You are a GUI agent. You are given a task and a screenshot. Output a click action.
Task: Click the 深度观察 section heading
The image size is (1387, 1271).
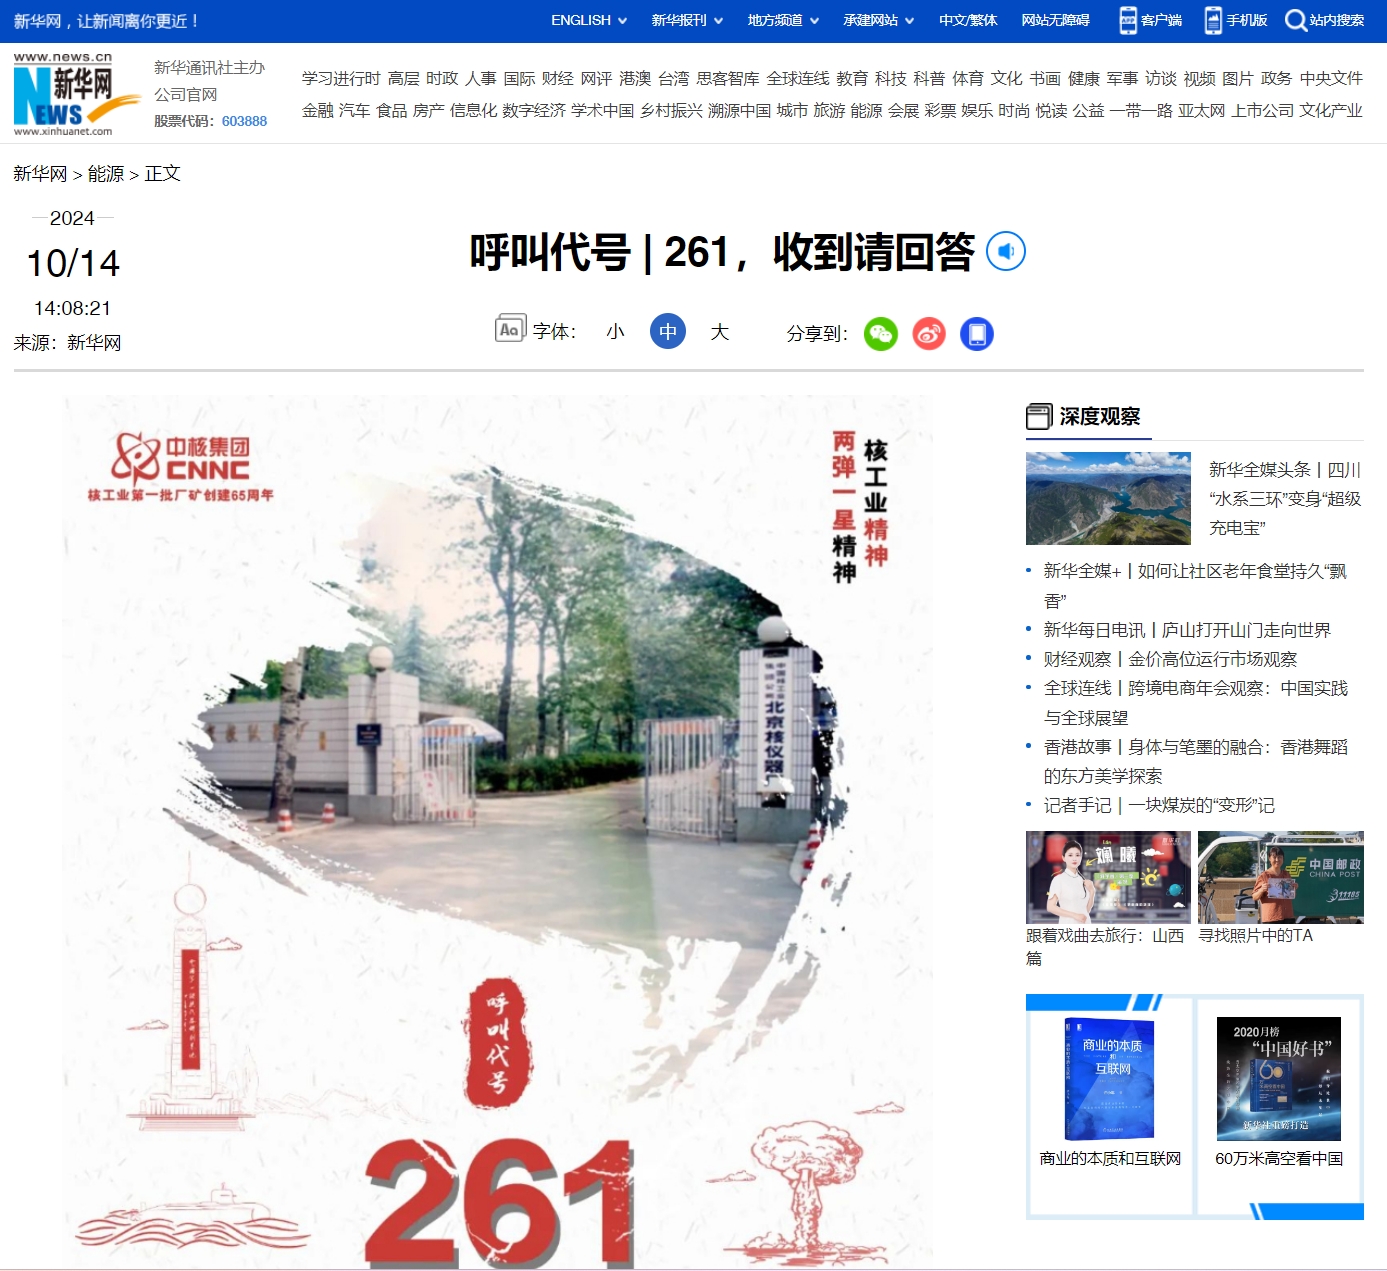1100,416
